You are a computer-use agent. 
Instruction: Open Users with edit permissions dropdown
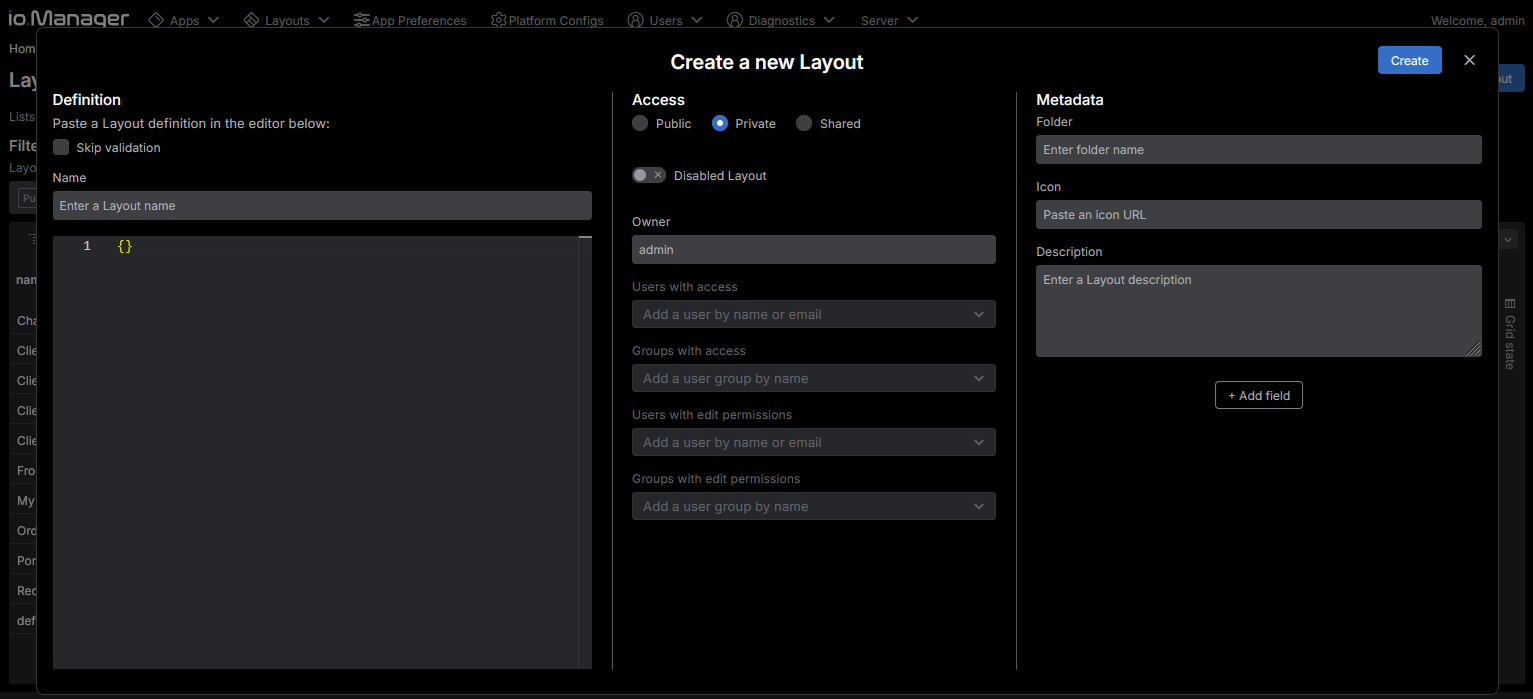click(x=814, y=442)
